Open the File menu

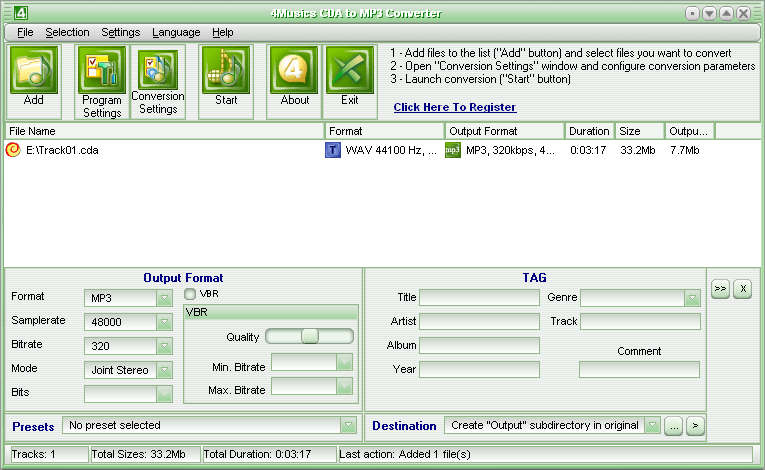pos(25,32)
